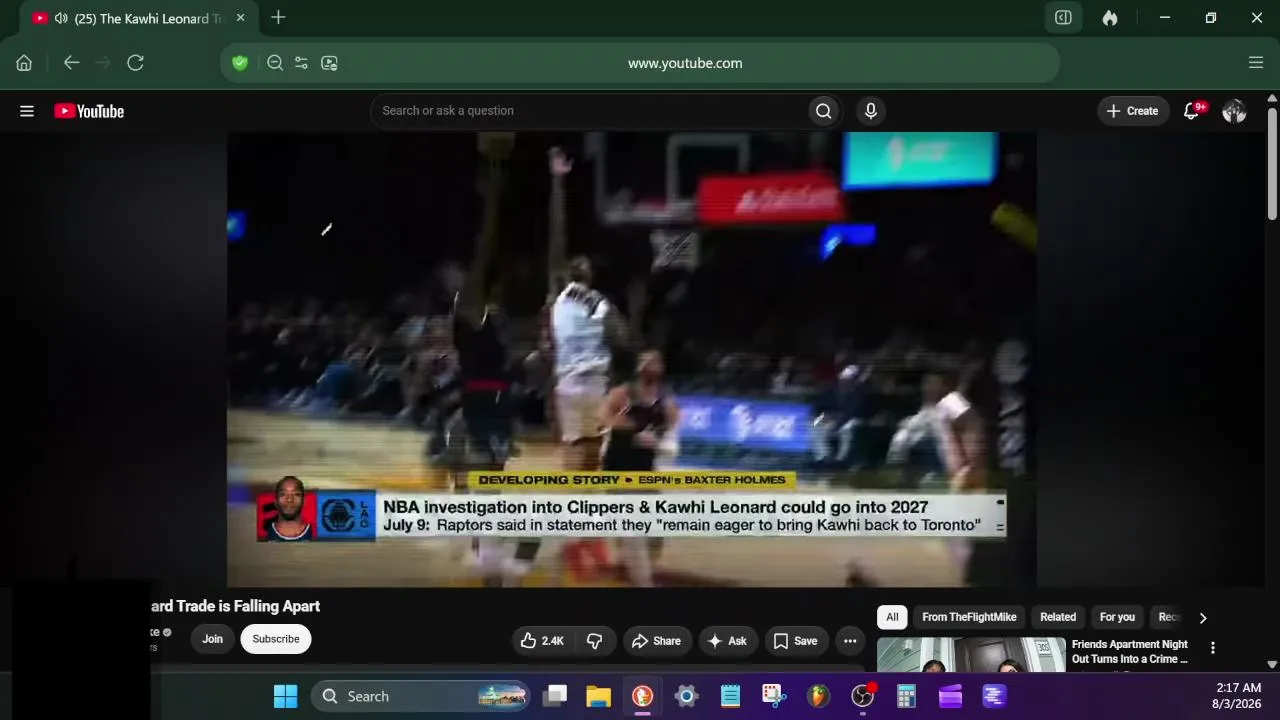1280x720 pixels.
Task: Open Windows taskbar Search
Action: (421, 696)
